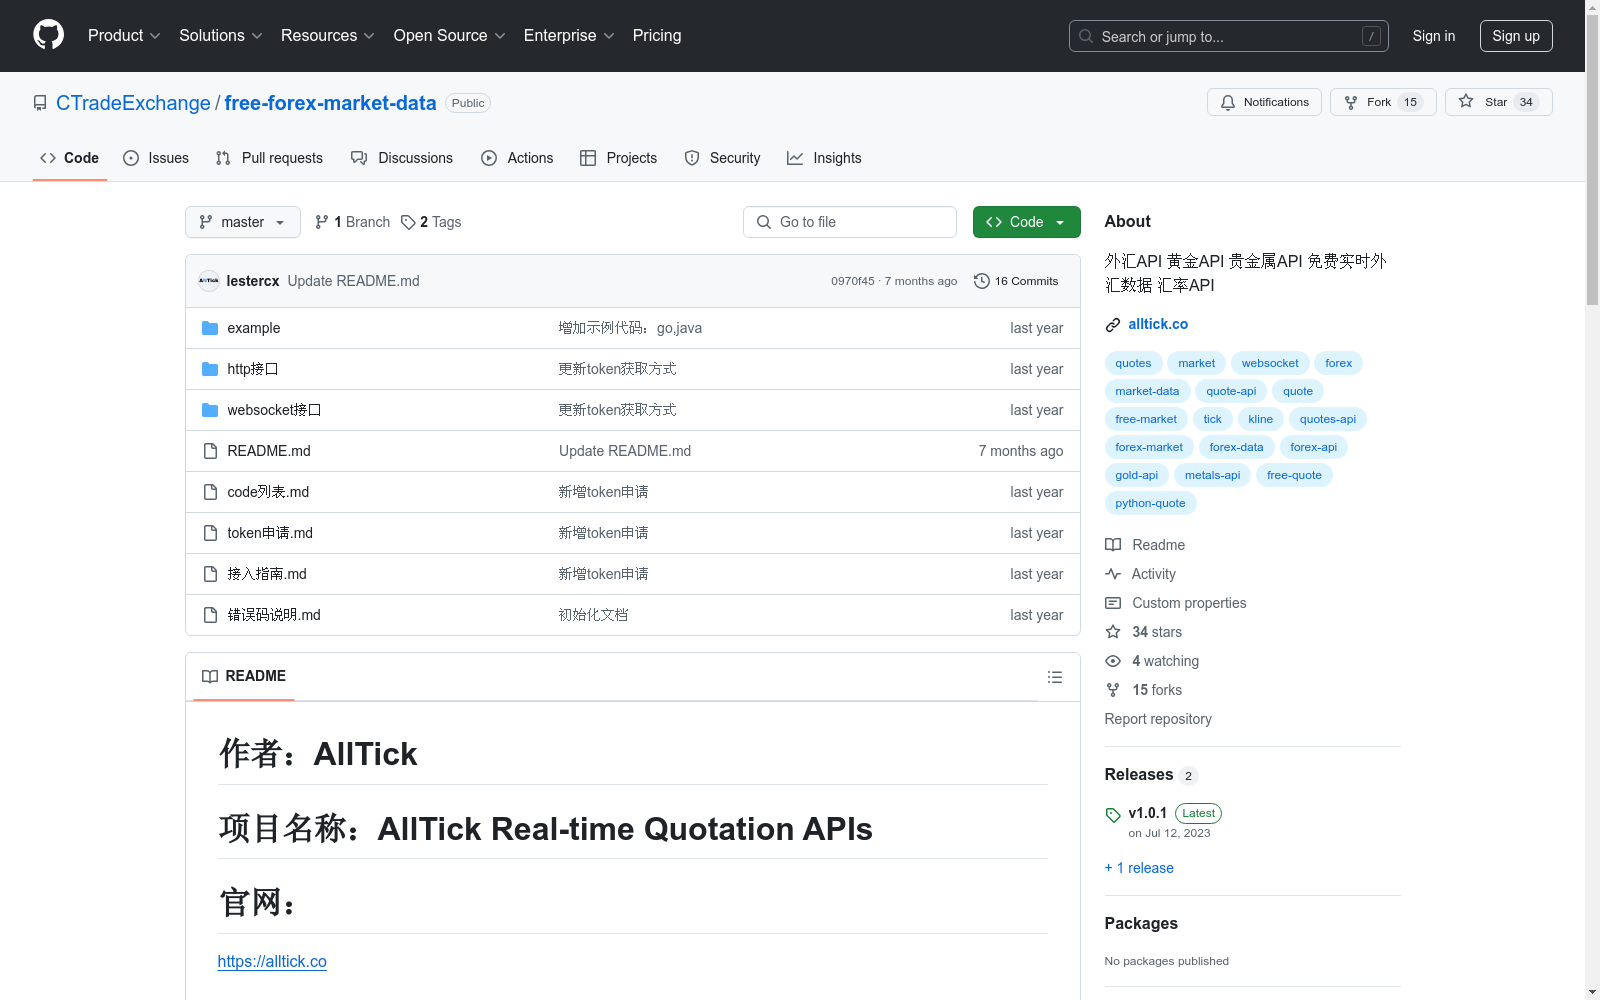Image resolution: width=1600 pixels, height=1000 pixels.
Task: Click the forex-market topic tag
Action: click(1149, 447)
